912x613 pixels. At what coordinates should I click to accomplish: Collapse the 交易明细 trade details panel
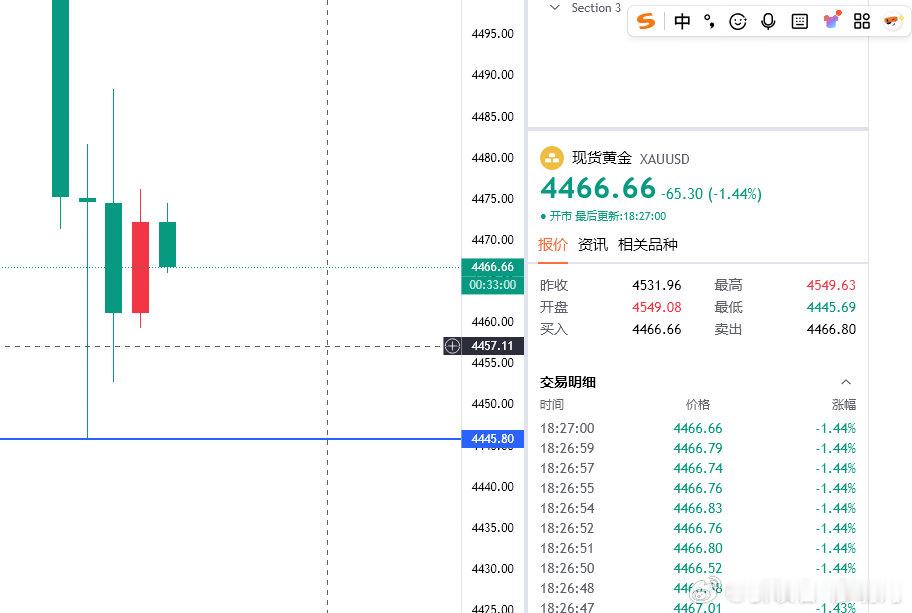(846, 381)
